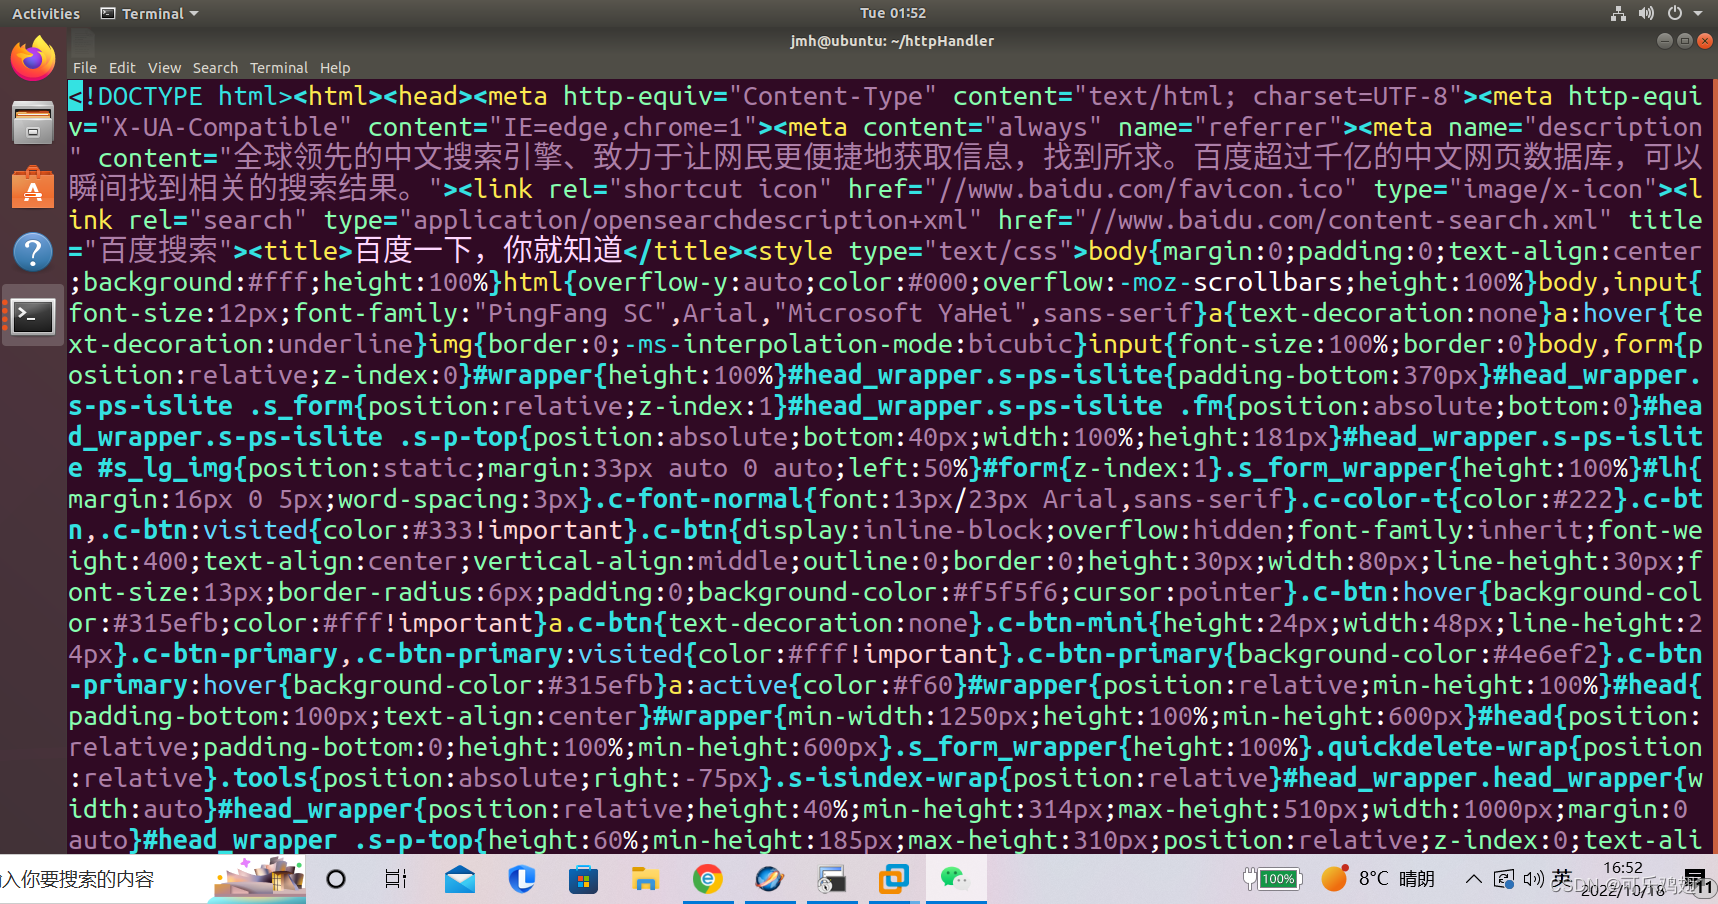Open the window-and-disc app icon in taskbar
Viewport: 1718px width, 904px height.
pyautogui.click(x=831, y=879)
